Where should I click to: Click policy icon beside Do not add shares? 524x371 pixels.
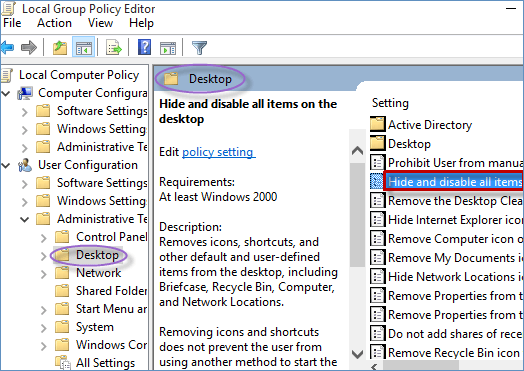pyautogui.click(x=378, y=334)
